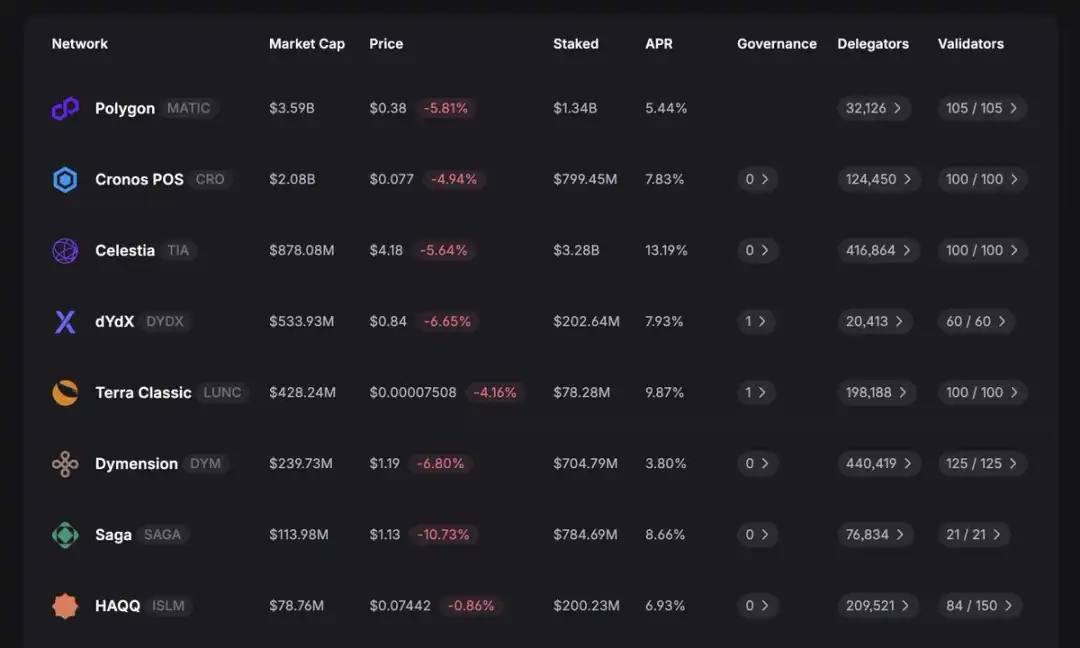The image size is (1080, 648).
Task: Click the Terra Classic orange logo
Action: pyautogui.click(x=65, y=393)
